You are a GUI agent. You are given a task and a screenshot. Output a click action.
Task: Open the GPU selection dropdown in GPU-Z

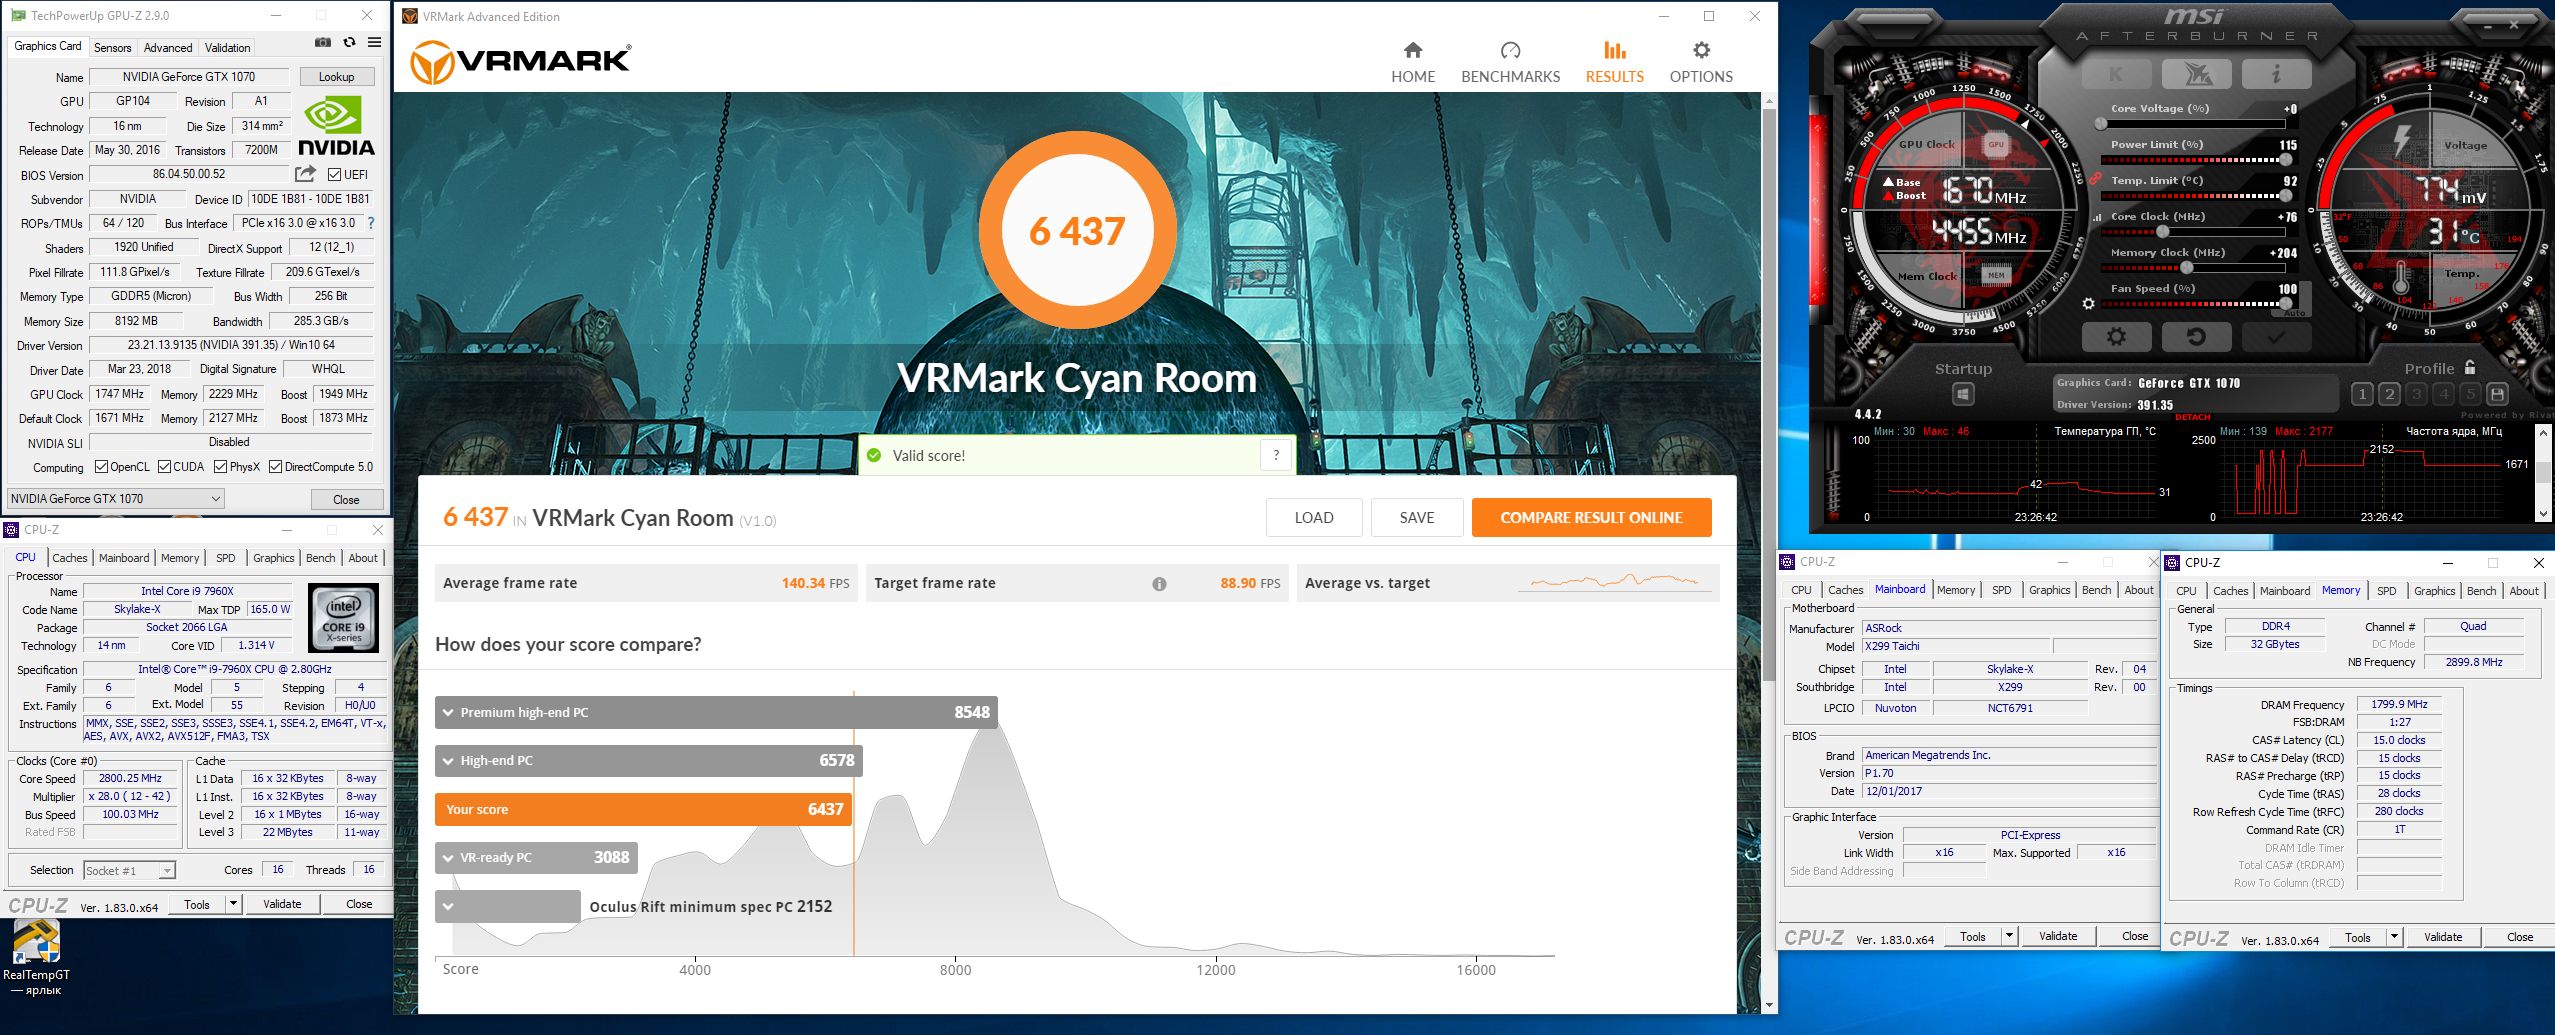point(115,498)
